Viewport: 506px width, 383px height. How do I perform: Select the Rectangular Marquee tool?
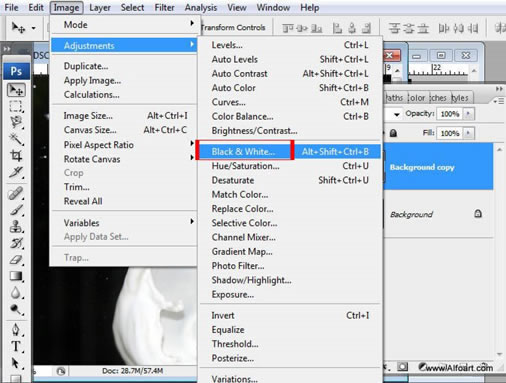[16, 107]
